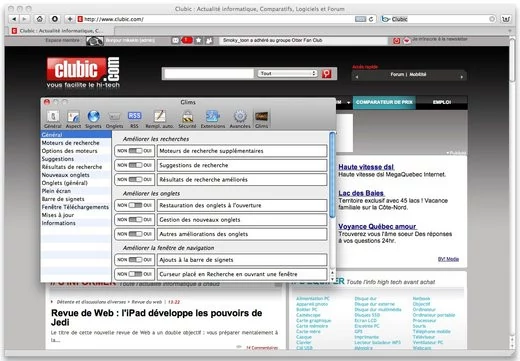Open the Onglets preferences icon
520x361 pixels.
coord(114,119)
